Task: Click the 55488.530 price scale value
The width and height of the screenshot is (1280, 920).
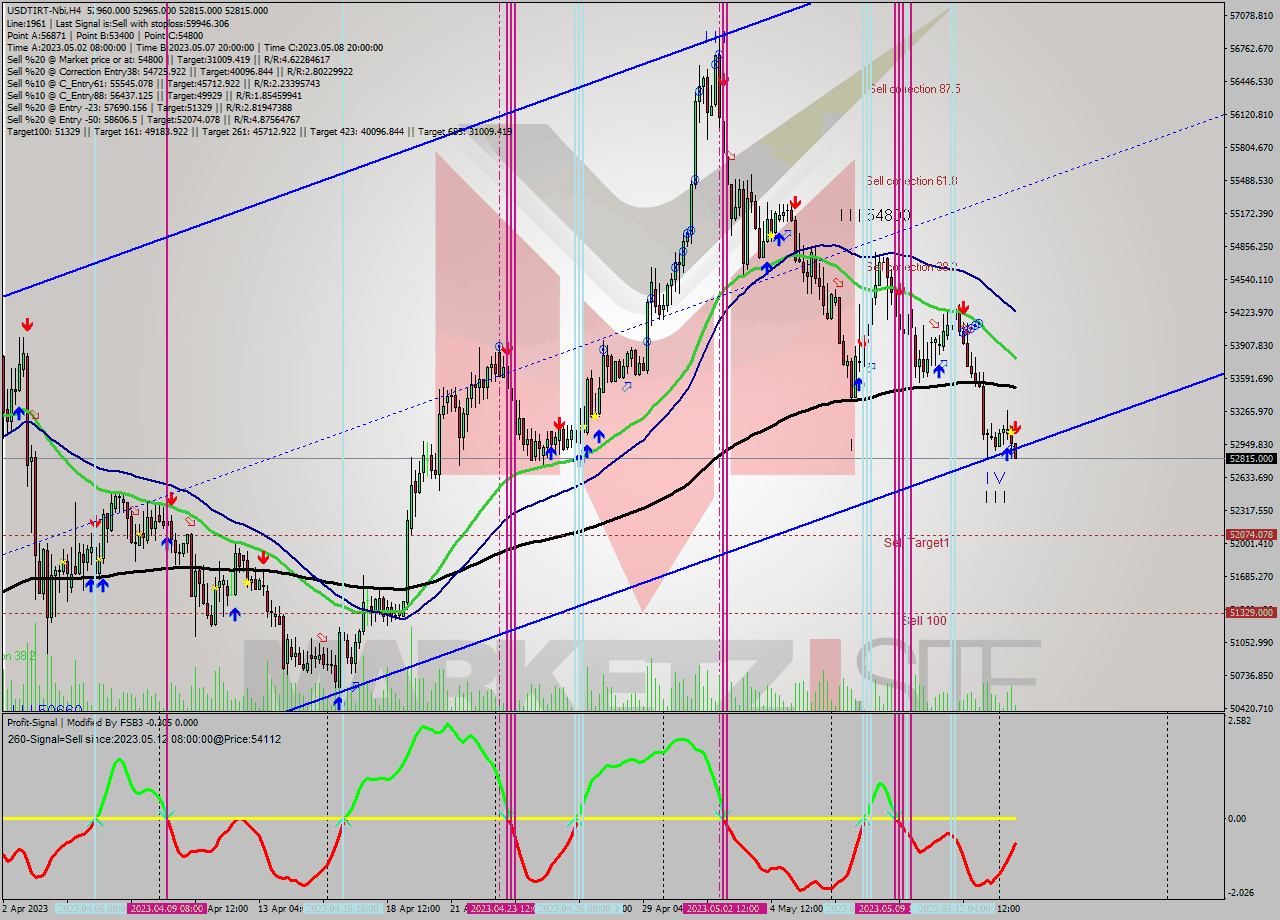Action: point(1251,181)
